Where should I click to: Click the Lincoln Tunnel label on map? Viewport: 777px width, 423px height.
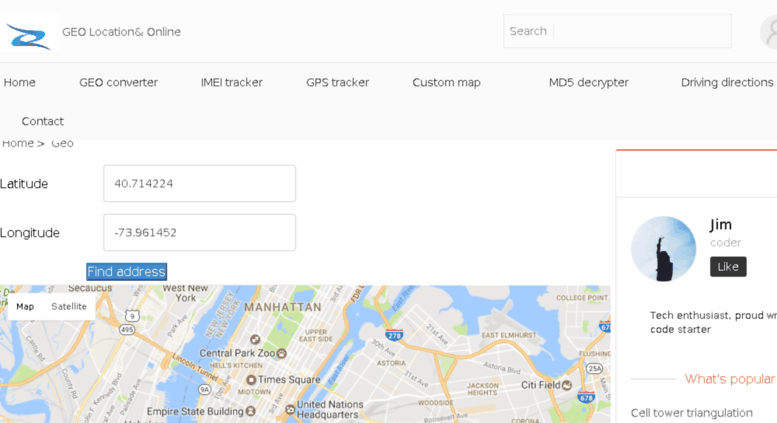(196, 367)
